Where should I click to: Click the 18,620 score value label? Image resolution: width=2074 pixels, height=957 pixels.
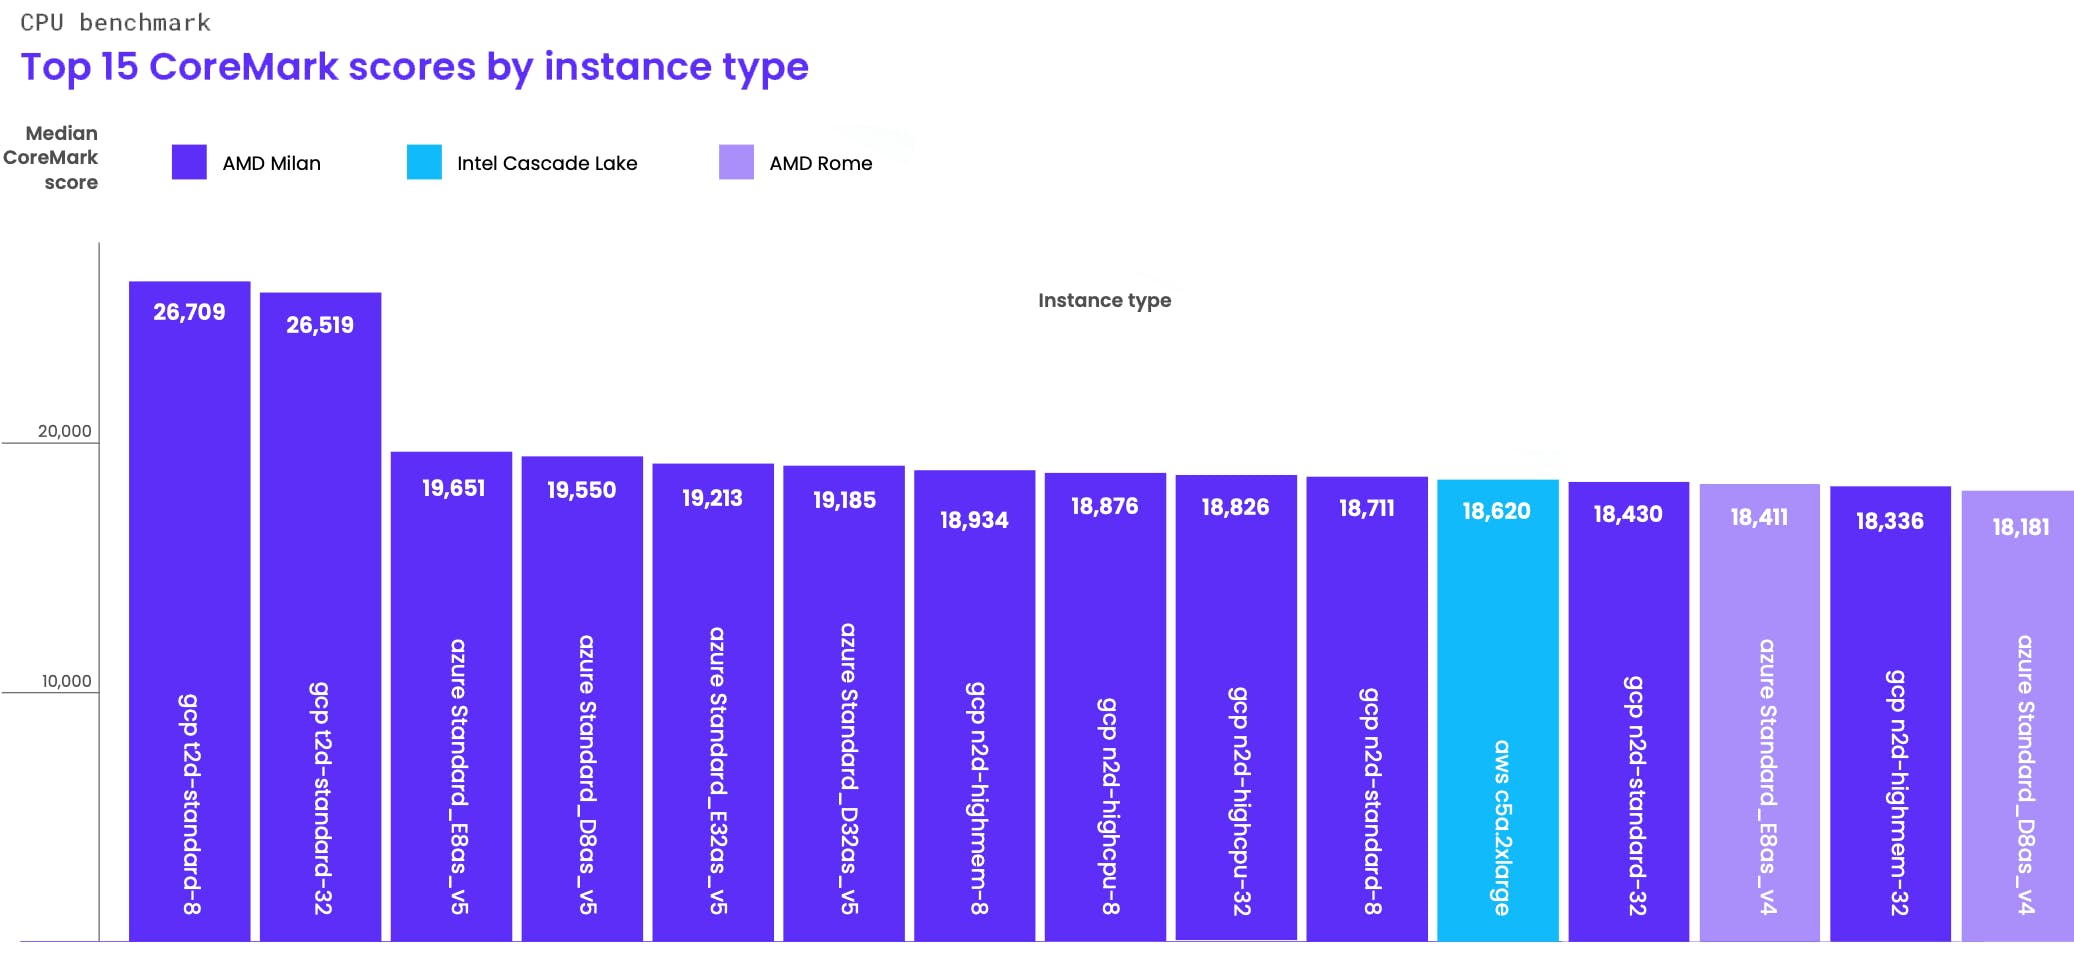pos(1496,511)
